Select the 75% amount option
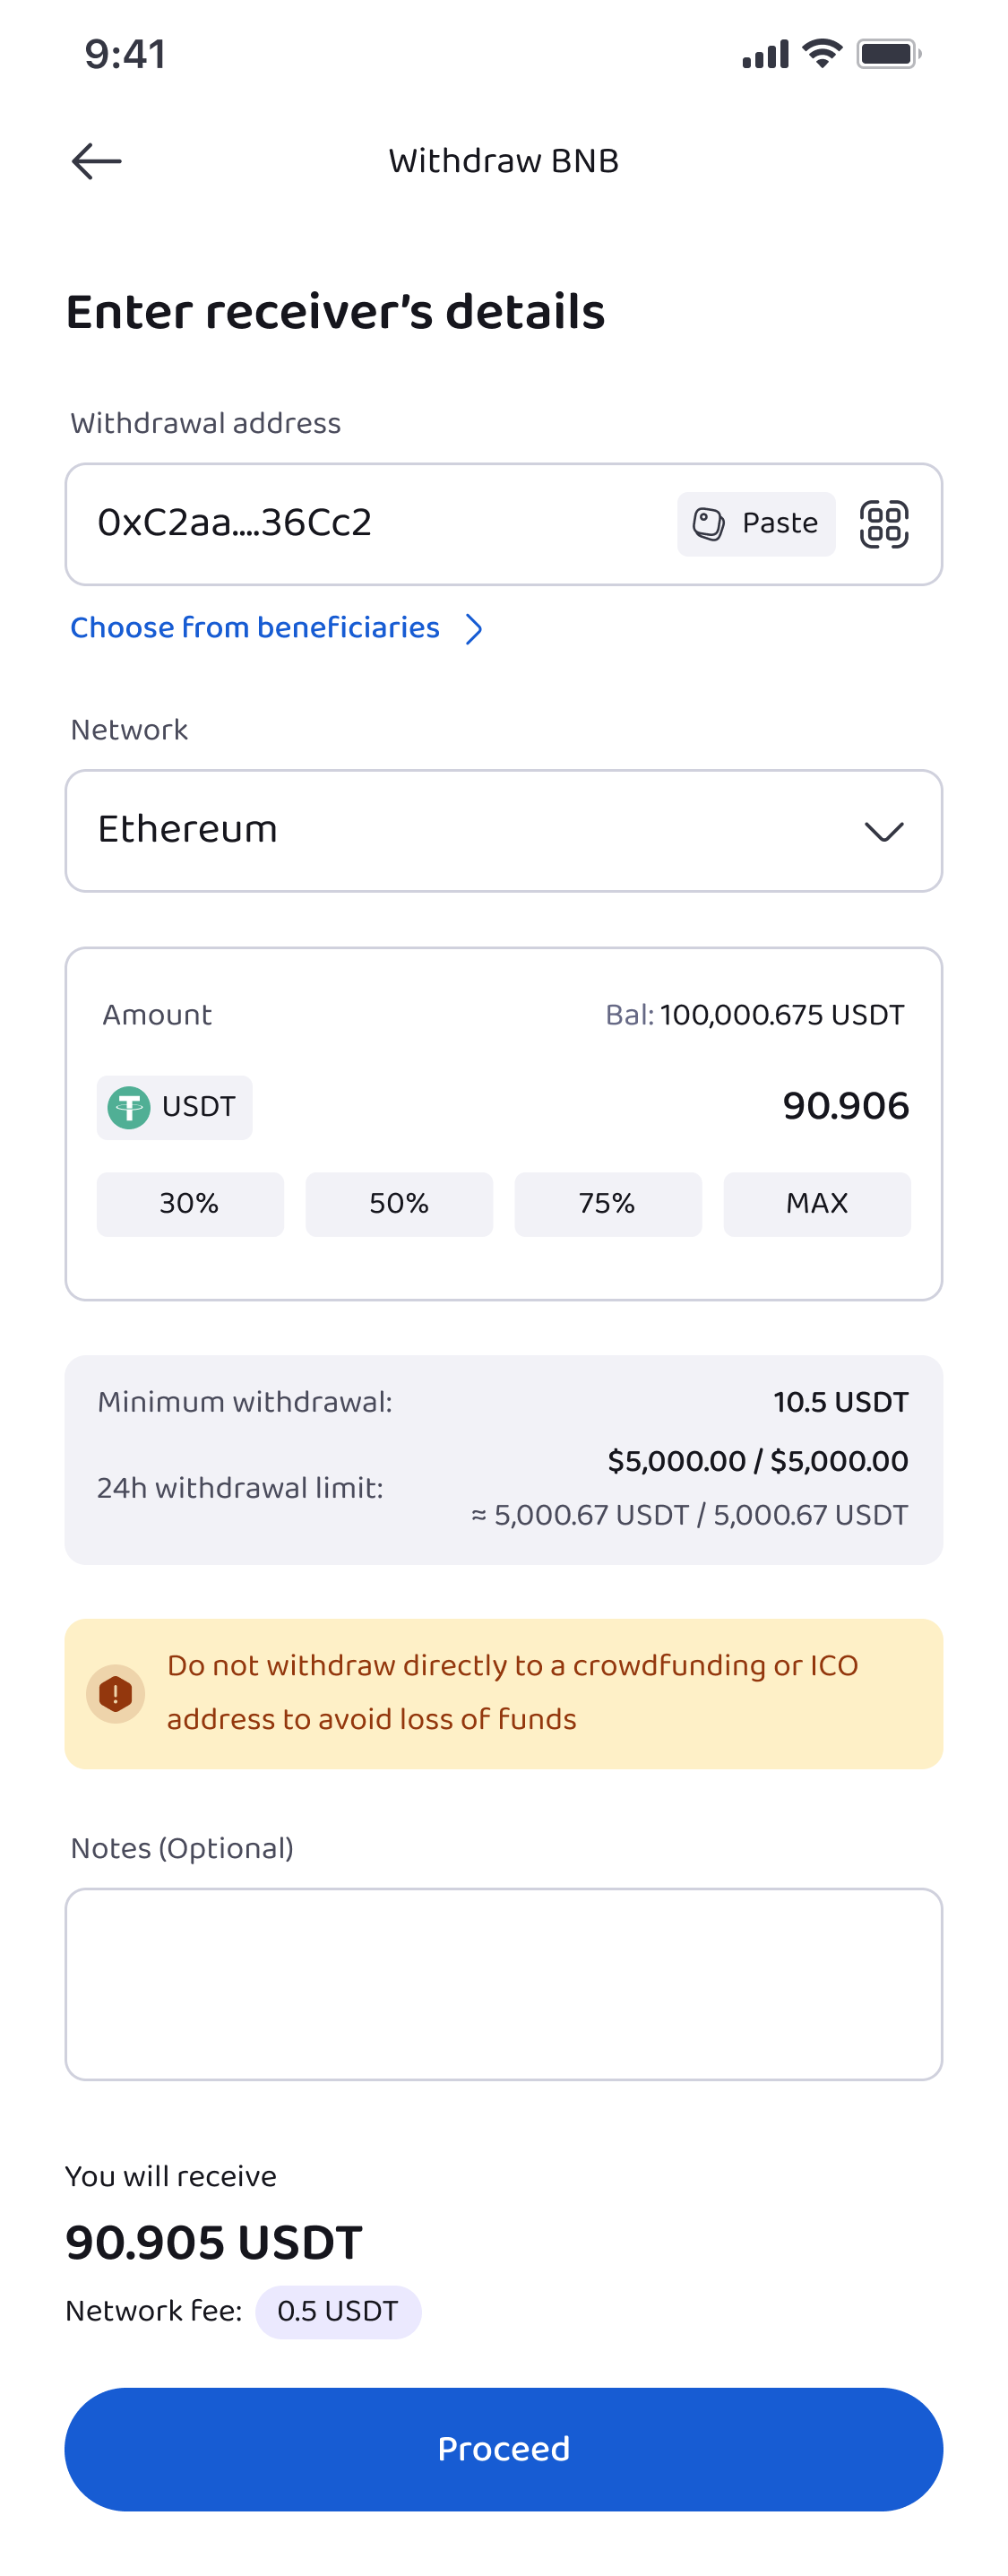Screen dimensions: 1008x2576 pyautogui.click(x=608, y=1204)
